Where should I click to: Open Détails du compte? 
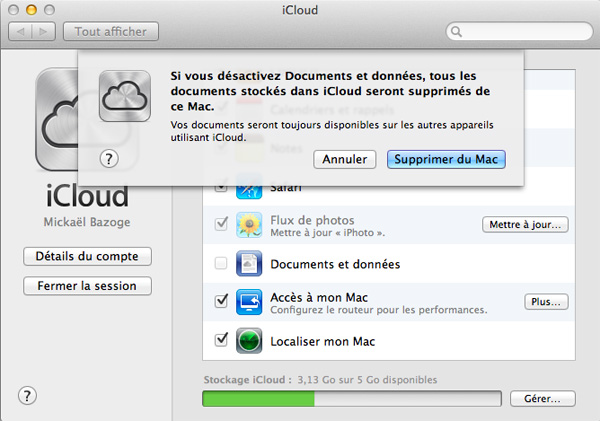87,256
